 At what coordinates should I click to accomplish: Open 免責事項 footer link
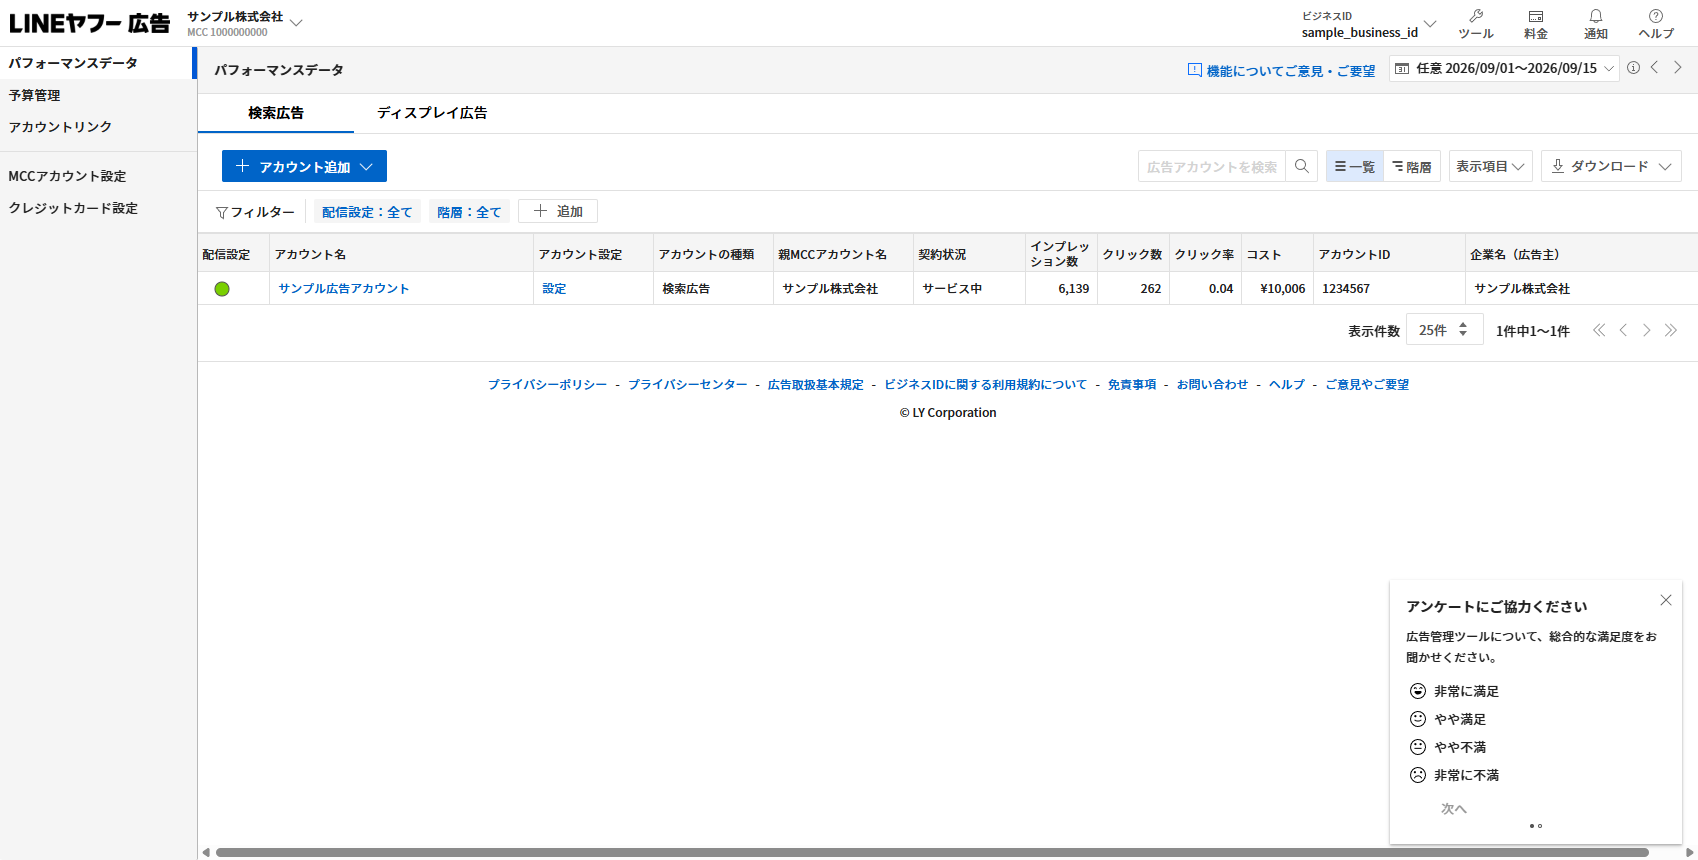(1132, 384)
